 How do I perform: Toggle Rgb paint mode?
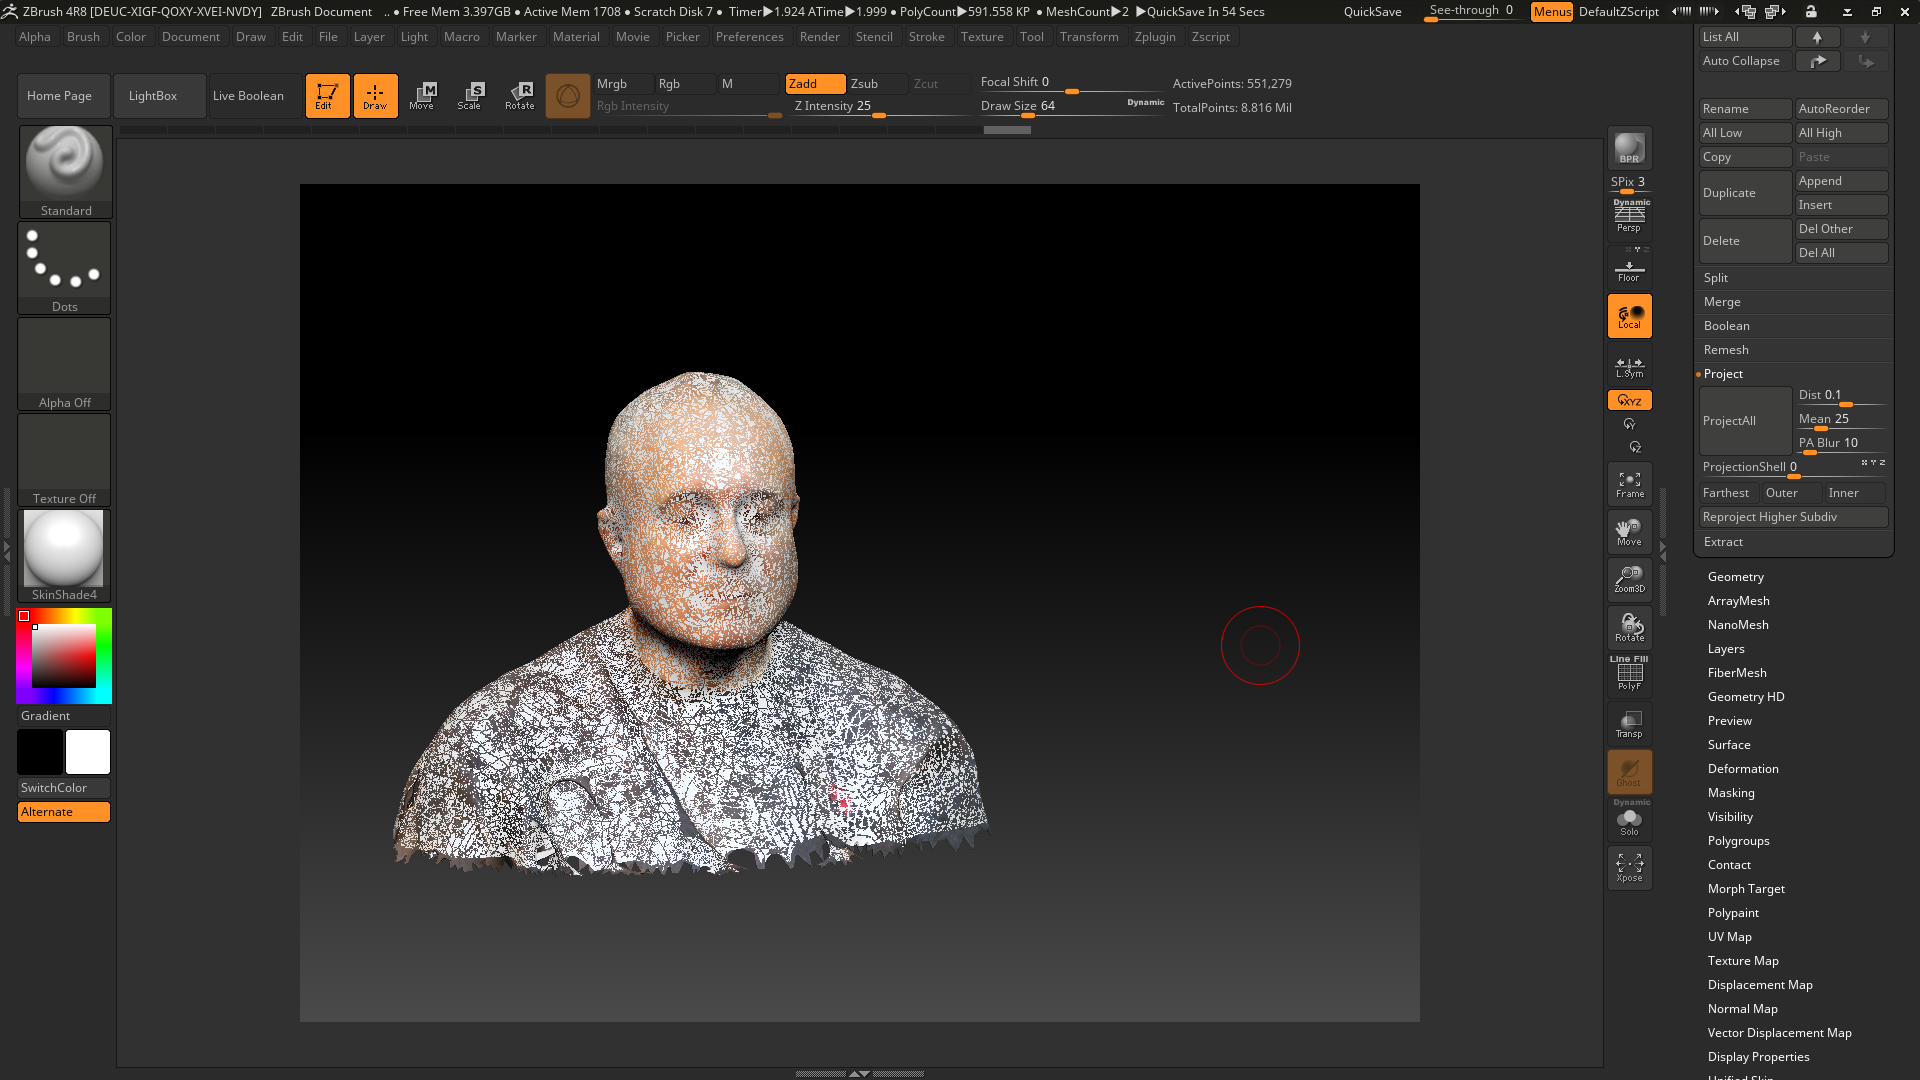[x=685, y=84]
